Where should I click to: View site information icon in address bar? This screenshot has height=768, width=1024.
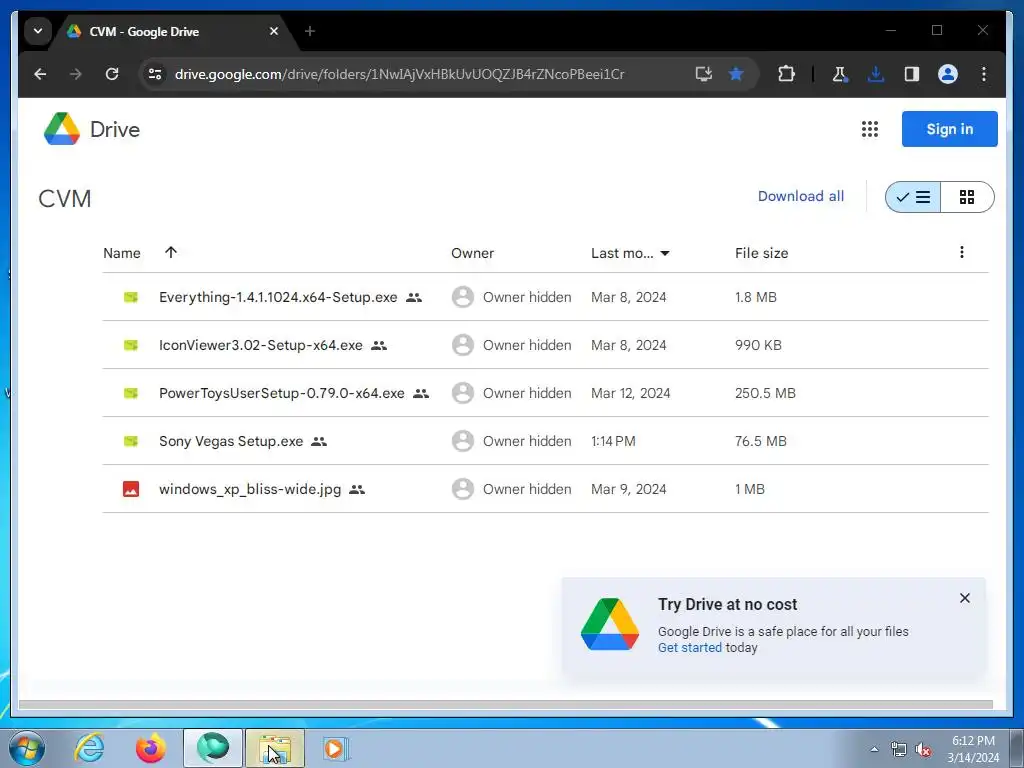click(x=155, y=74)
